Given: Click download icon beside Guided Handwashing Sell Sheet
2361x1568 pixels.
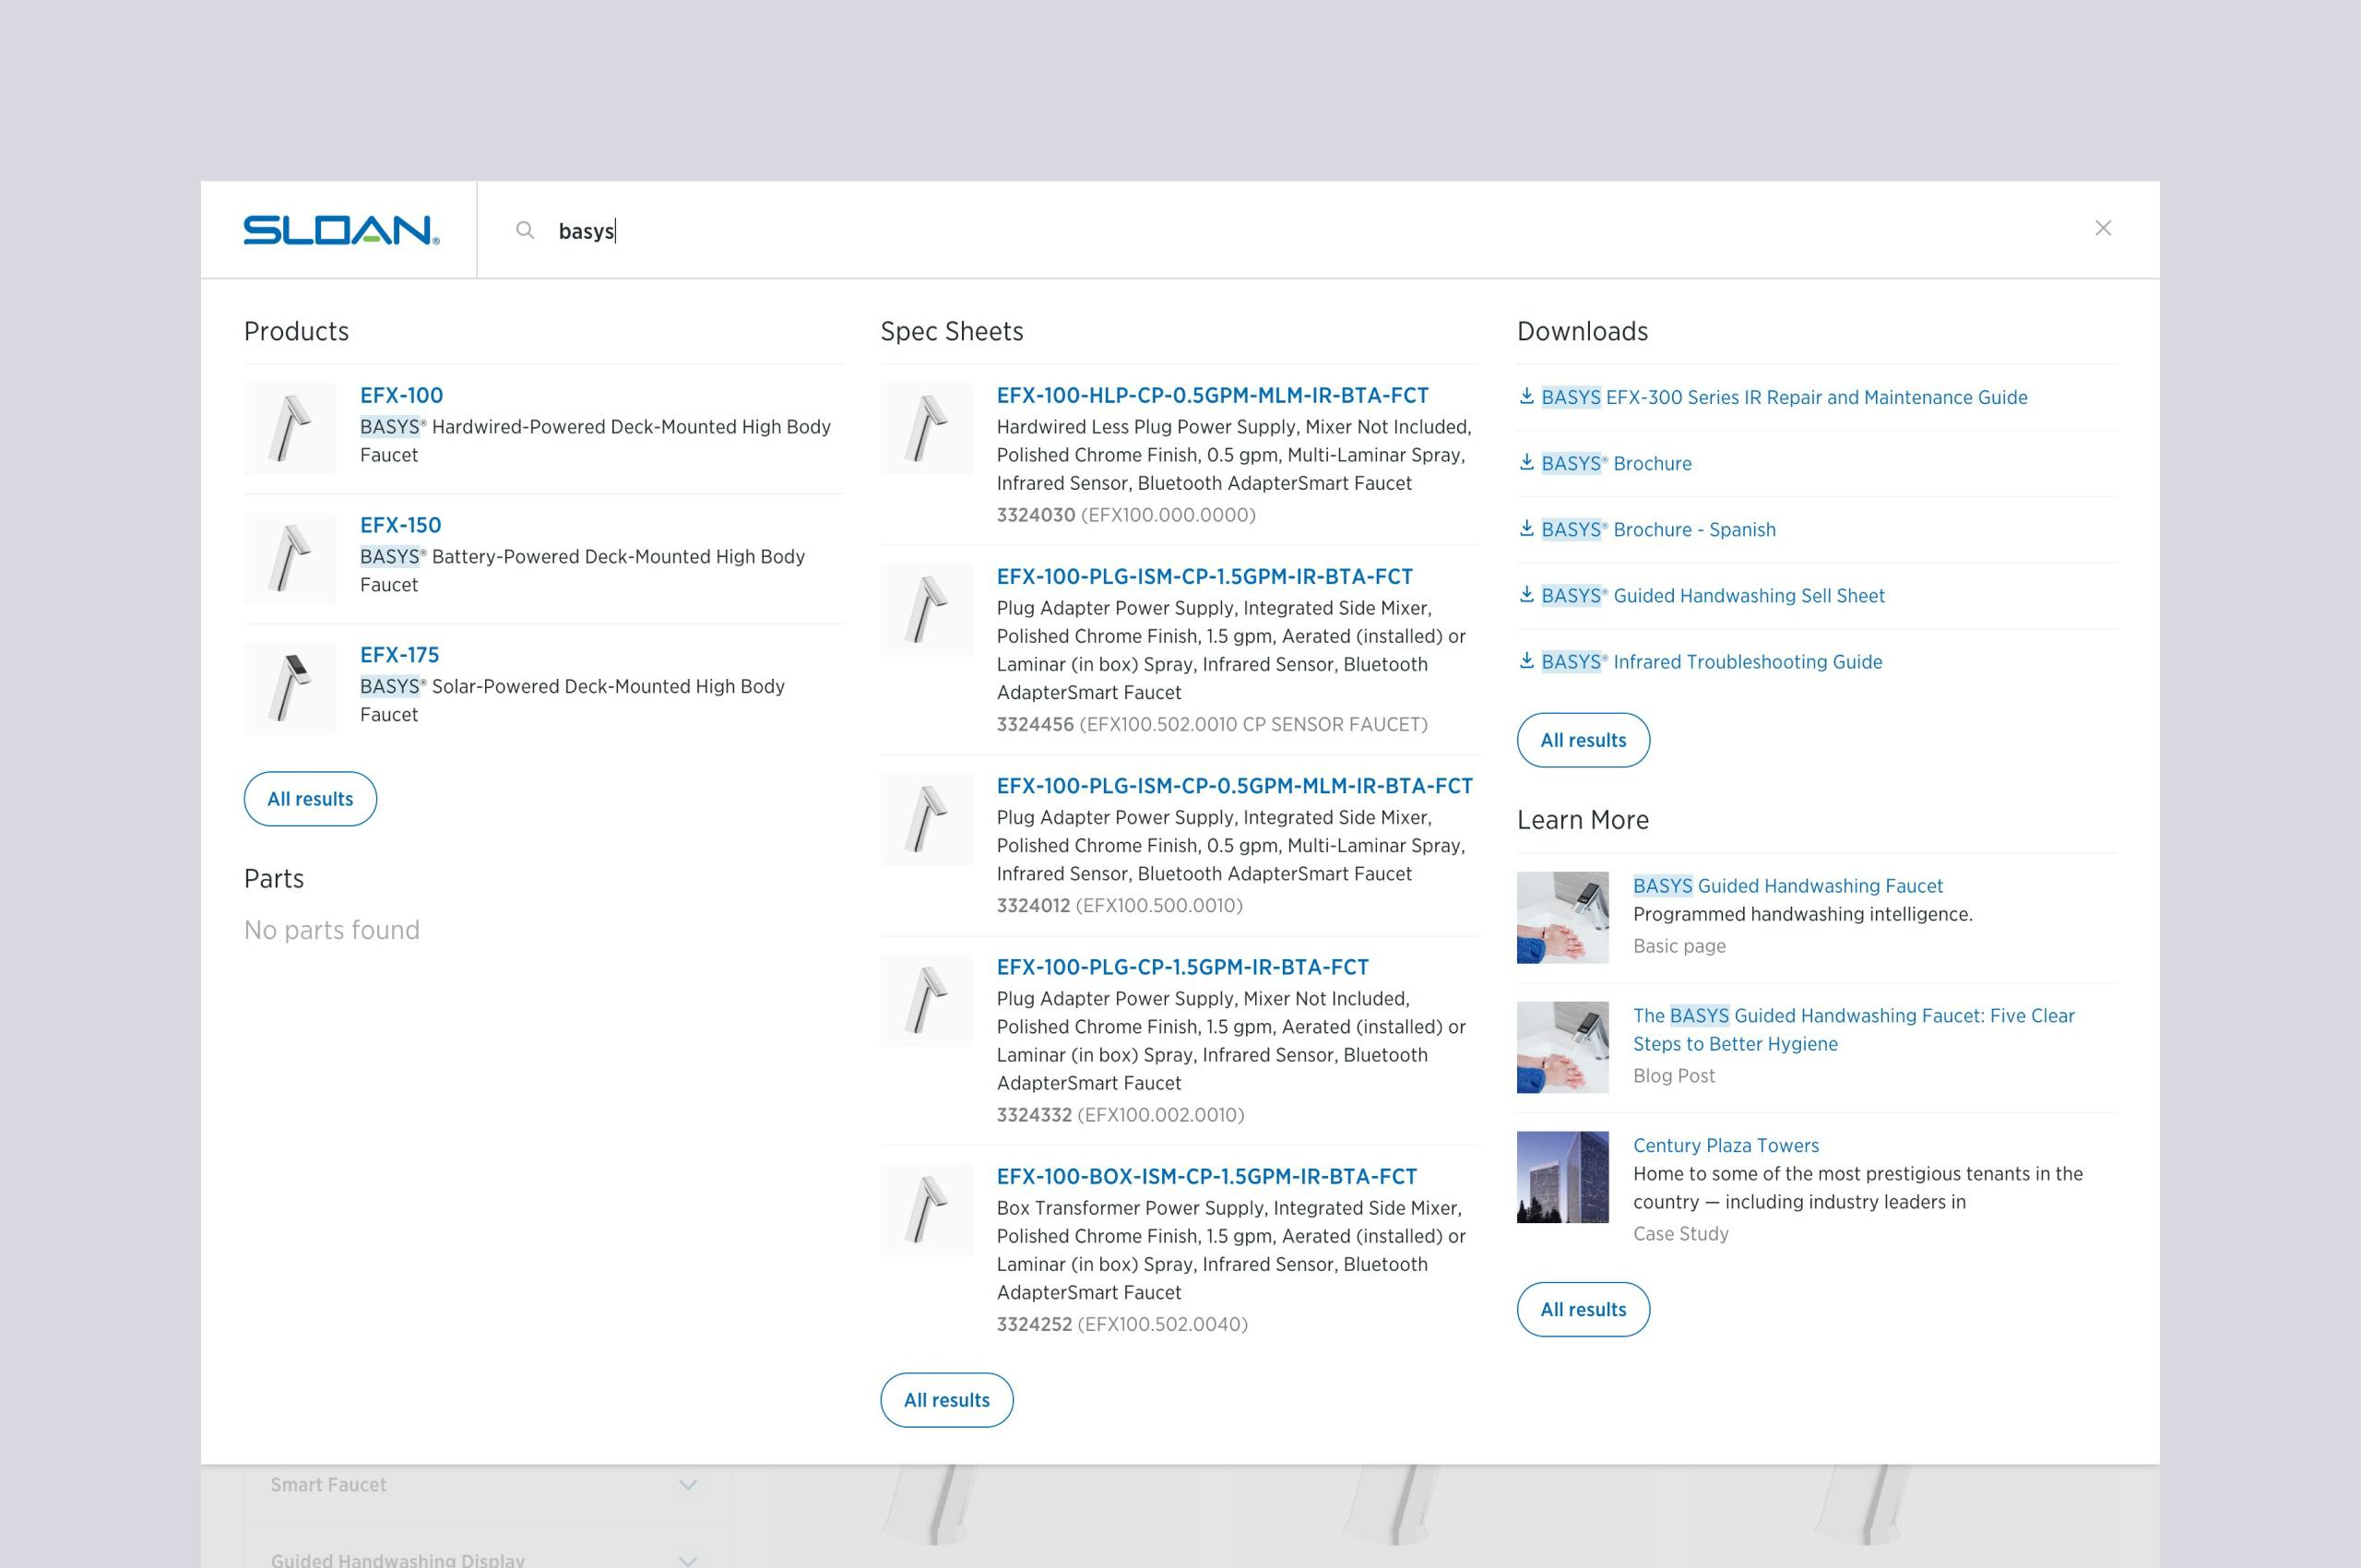Looking at the screenshot, I should (x=1526, y=594).
